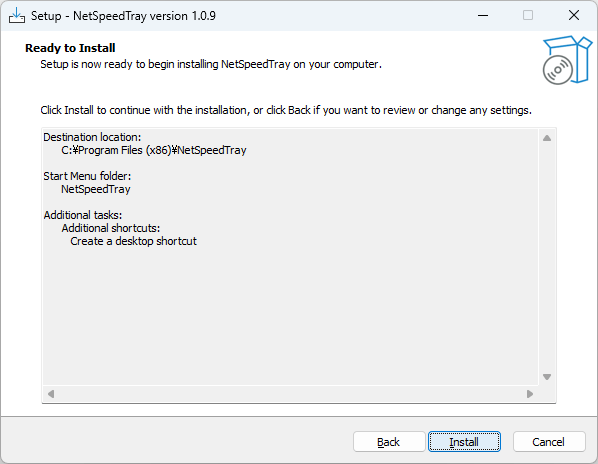Click the up arrow of the vertical scrollbar
598x464 pixels.
point(547,138)
